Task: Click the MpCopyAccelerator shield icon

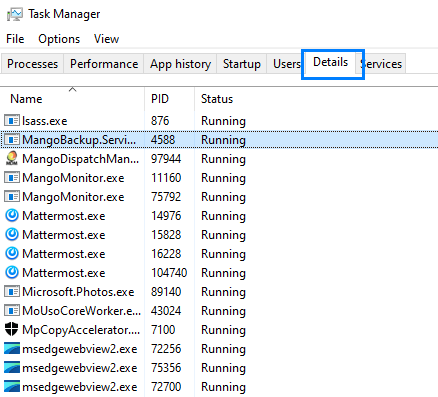Action: [x=12, y=329]
